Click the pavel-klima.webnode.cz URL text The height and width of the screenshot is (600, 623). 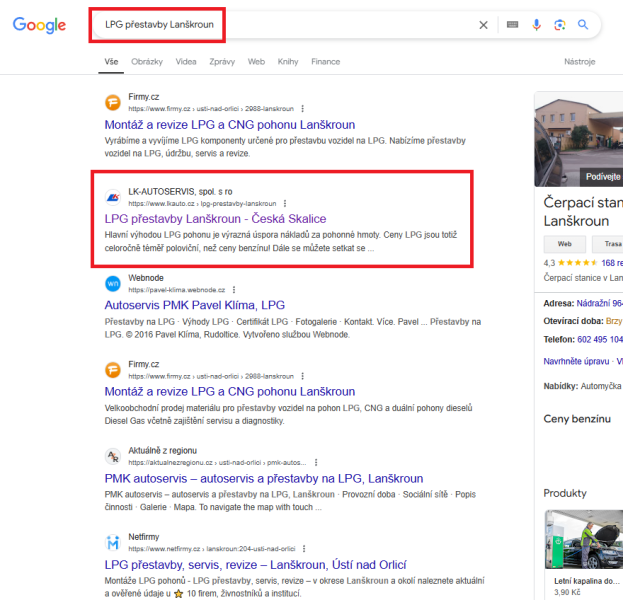point(177,290)
